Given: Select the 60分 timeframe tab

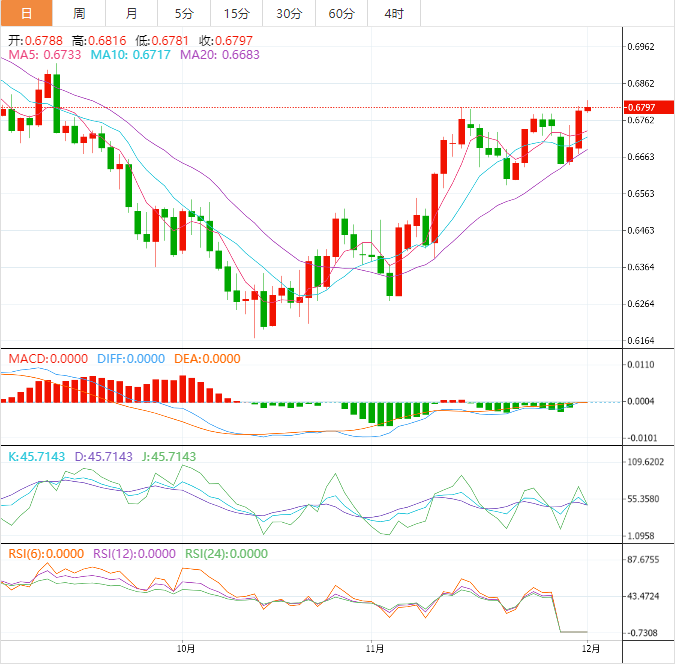Looking at the screenshot, I should [x=341, y=13].
